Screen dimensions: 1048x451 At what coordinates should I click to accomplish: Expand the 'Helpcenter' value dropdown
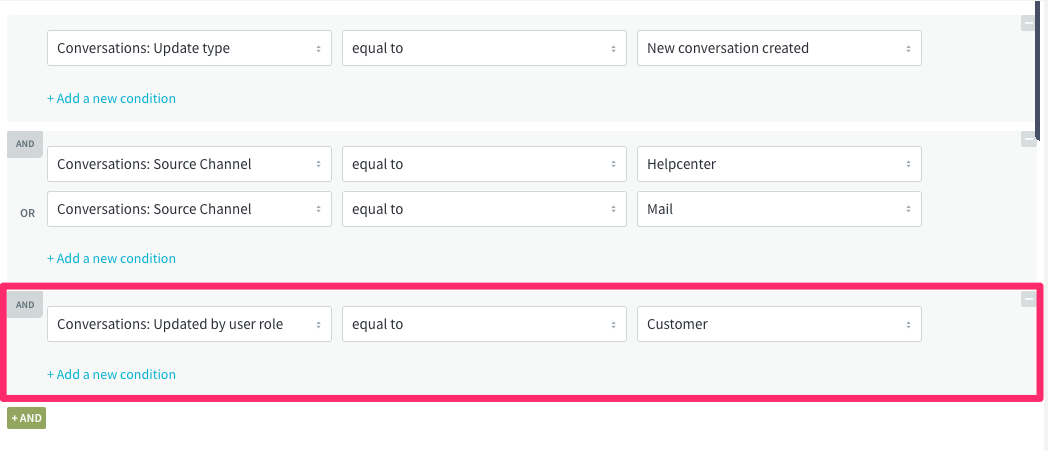(779, 164)
